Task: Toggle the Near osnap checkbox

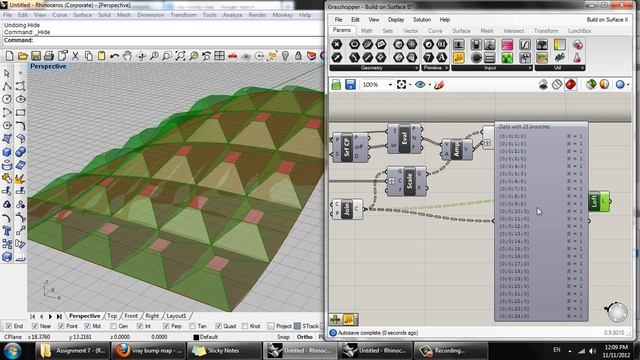Action: [35, 326]
